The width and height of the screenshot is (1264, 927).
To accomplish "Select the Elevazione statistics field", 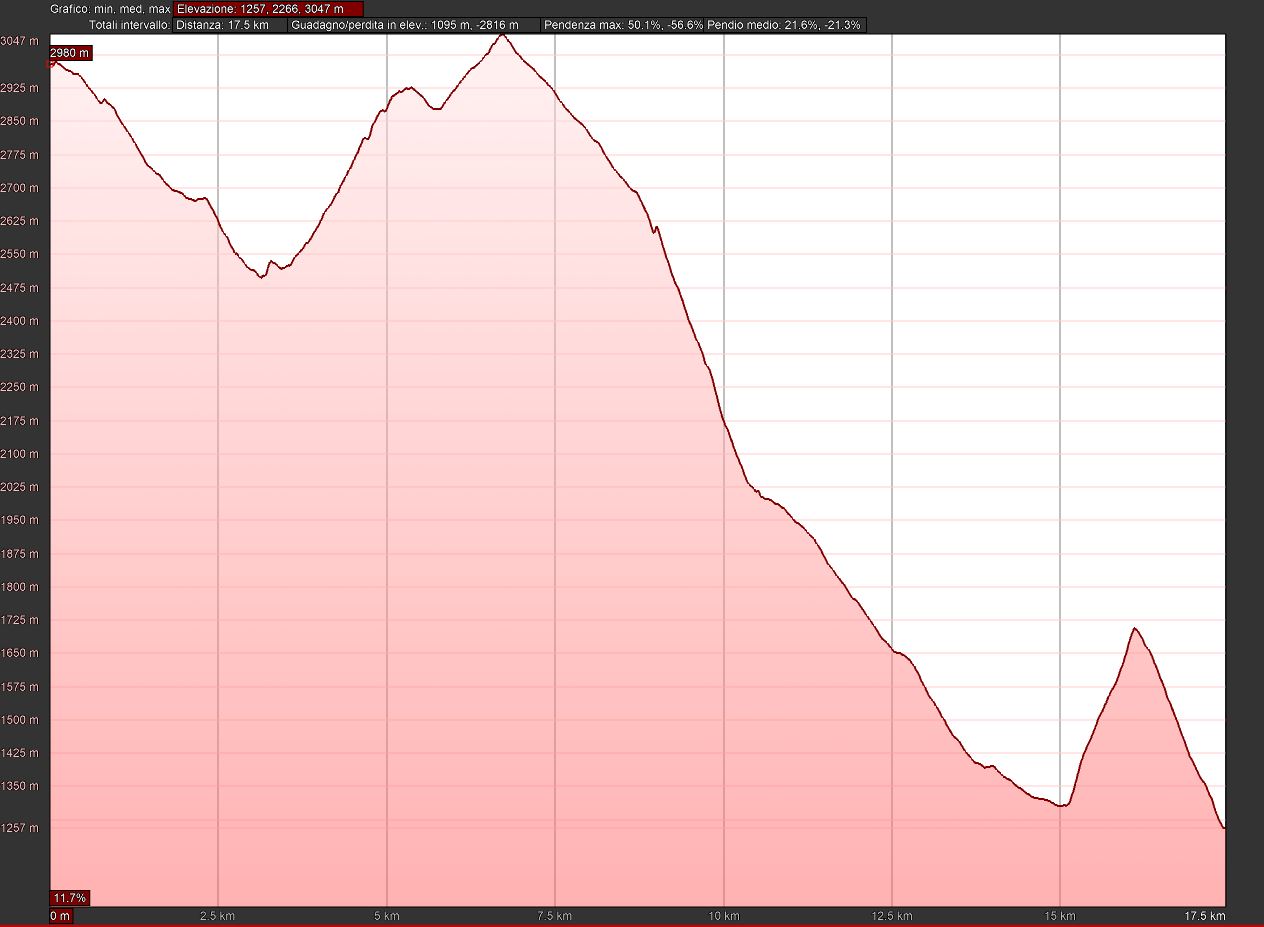I will tap(268, 9).
